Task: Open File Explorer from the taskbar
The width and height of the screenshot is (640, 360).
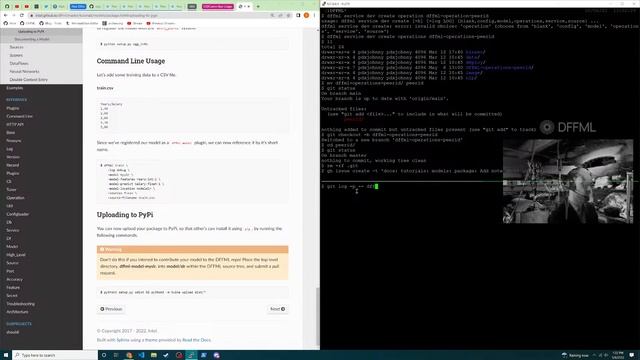Action: [153, 355]
